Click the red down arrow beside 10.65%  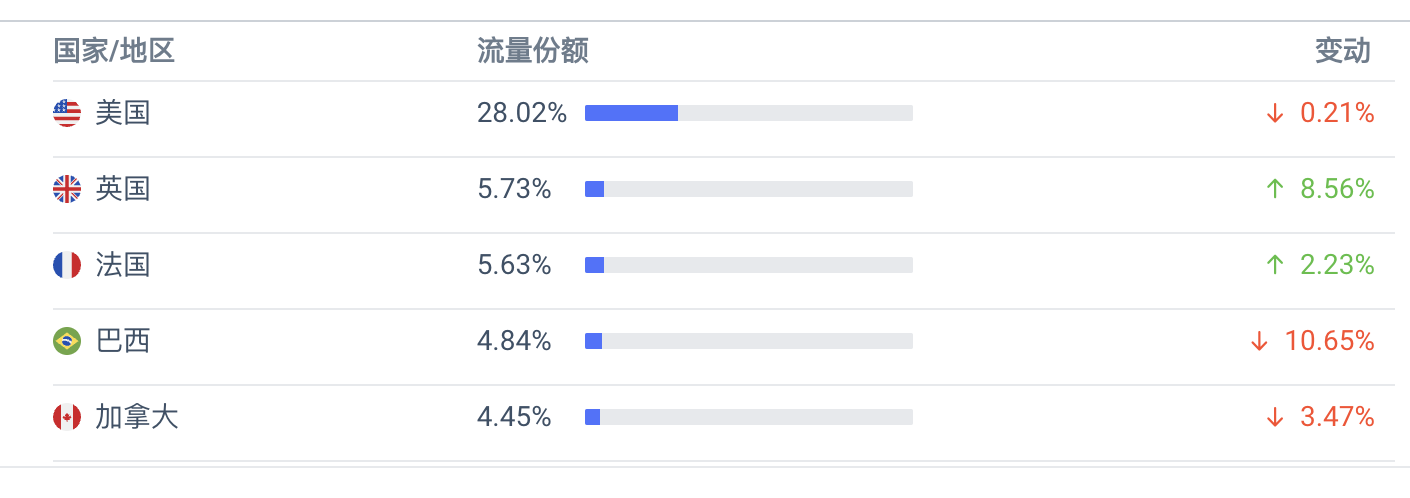(1259, 341)
